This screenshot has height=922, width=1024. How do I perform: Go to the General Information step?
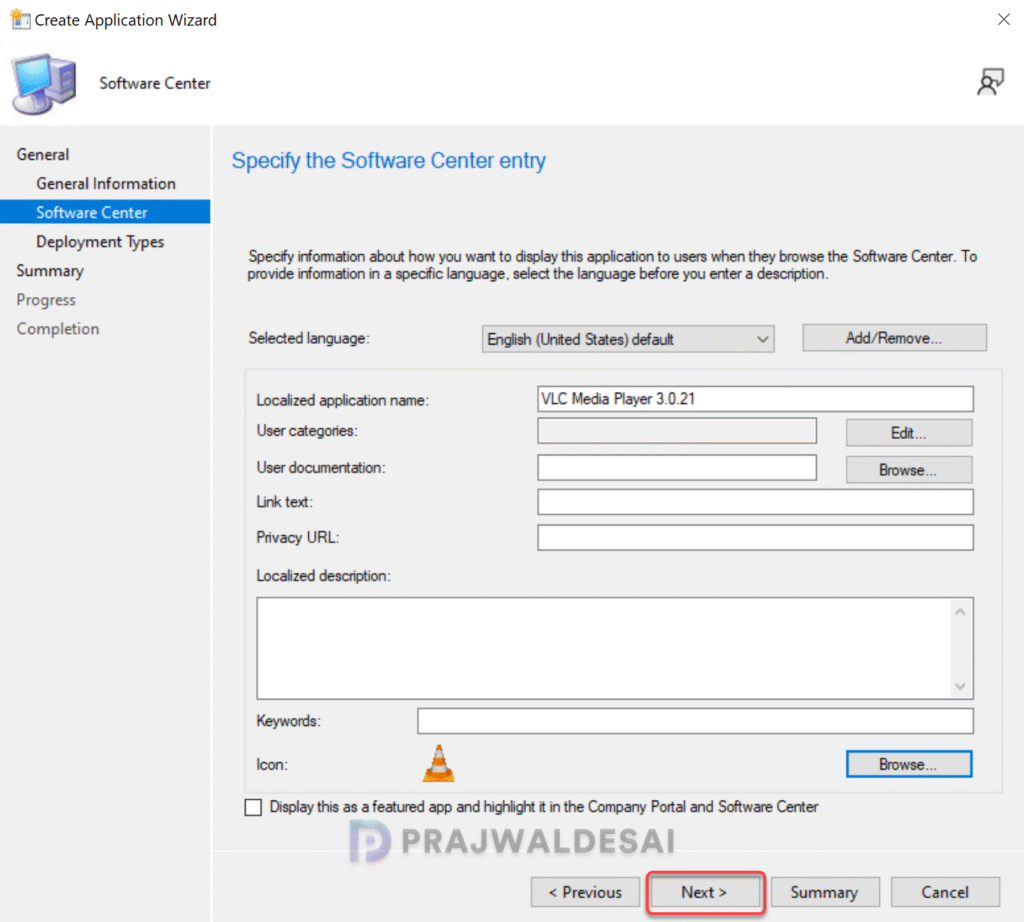click(x=106, y=183)
